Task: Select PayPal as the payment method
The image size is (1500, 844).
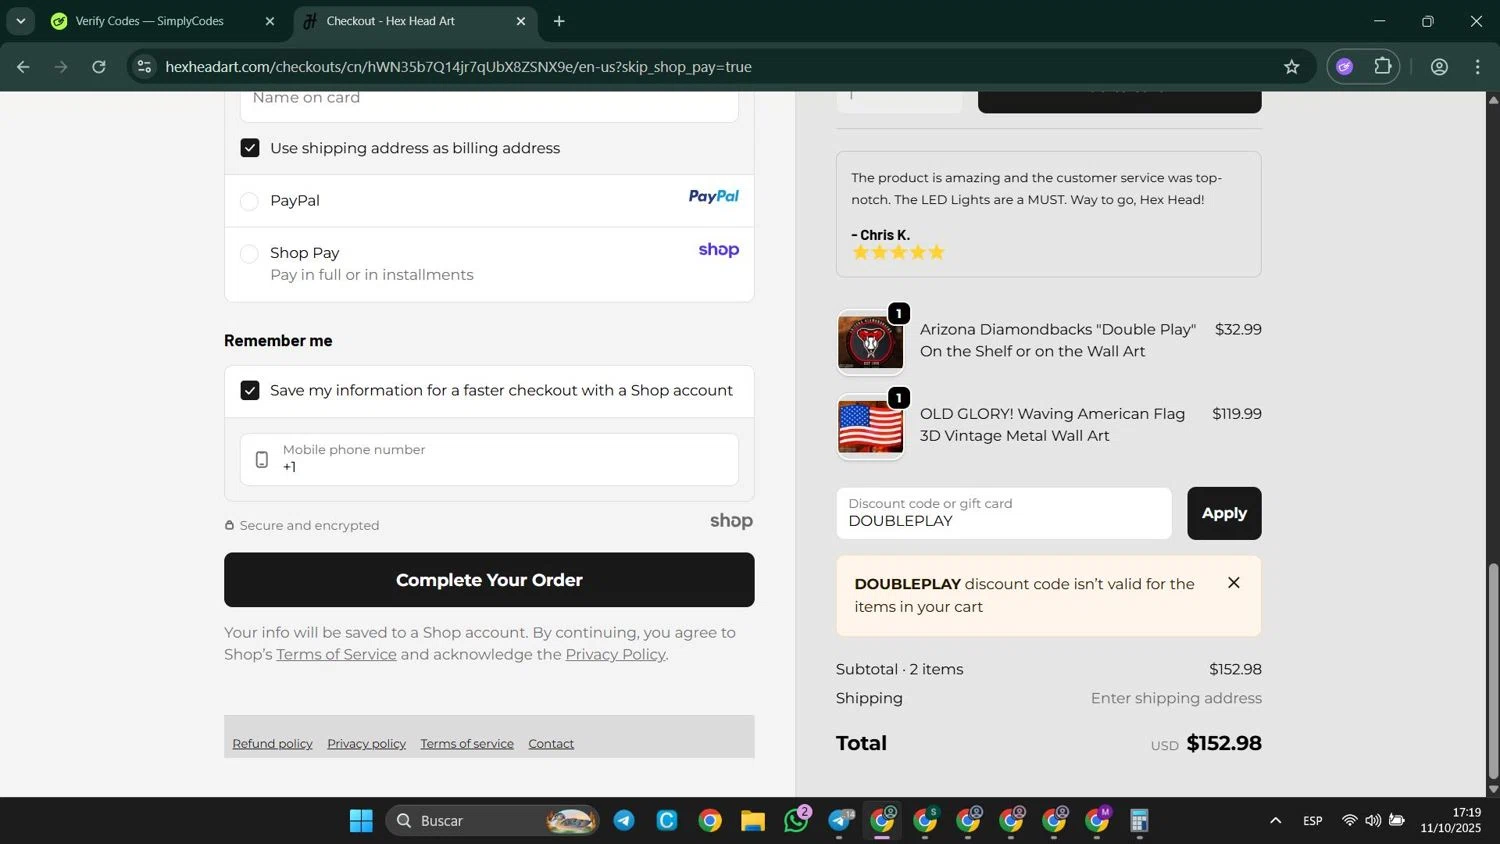Action: point(250,201)
